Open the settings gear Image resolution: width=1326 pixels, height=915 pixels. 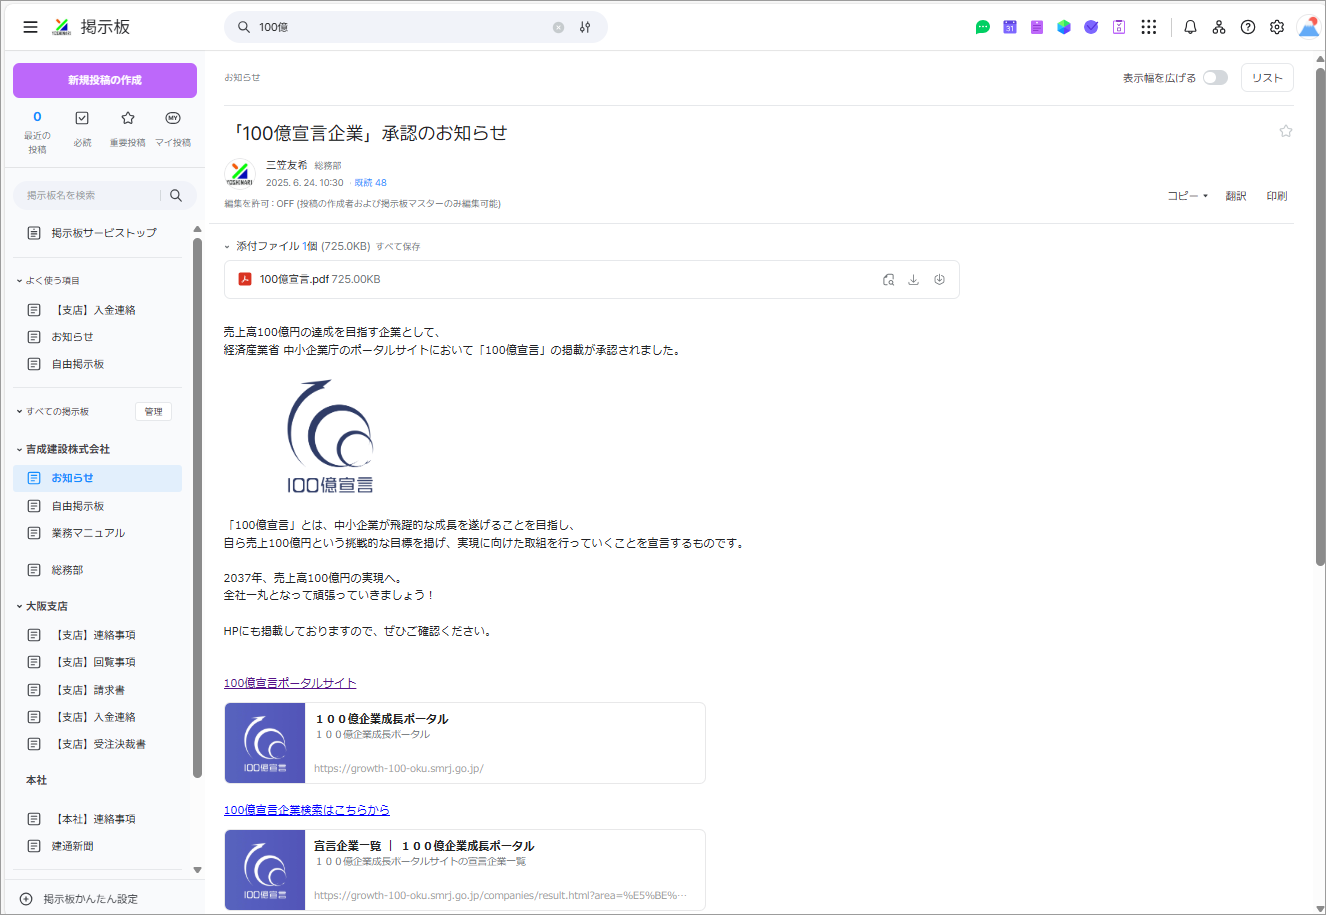coord(1277,27)
